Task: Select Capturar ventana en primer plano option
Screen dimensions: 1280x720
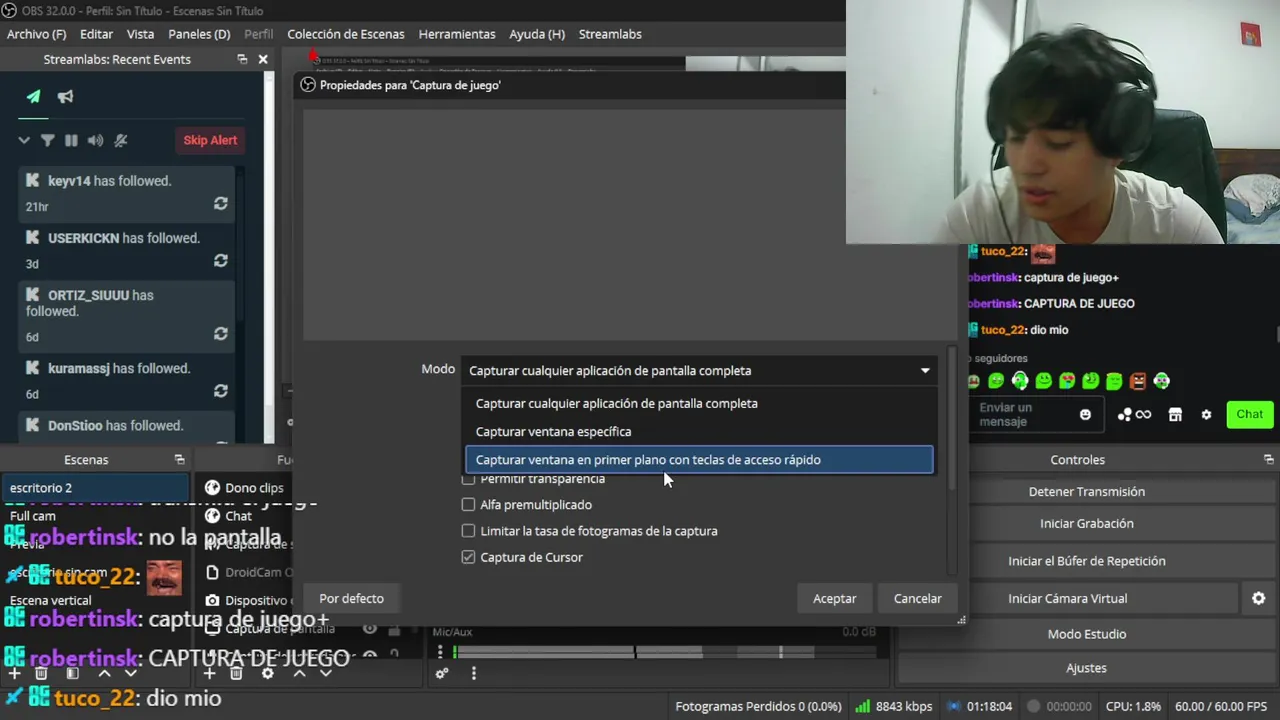Action: [699, 459]
